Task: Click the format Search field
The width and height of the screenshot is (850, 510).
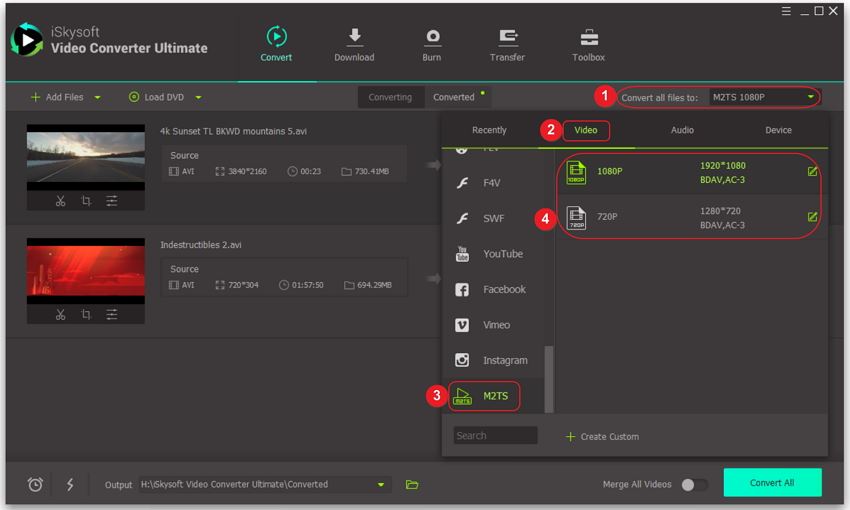Action: pyautogui.click(x=495, y=436)
